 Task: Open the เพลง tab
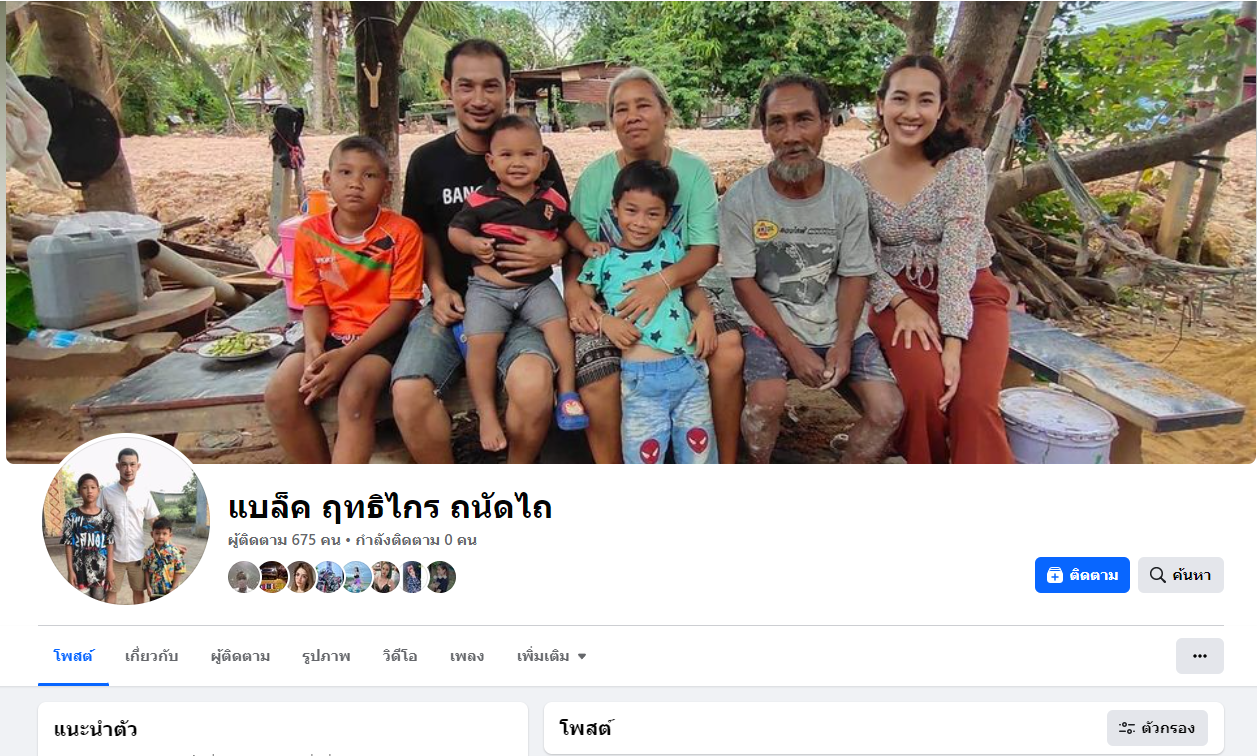click(x=467, y=656)
